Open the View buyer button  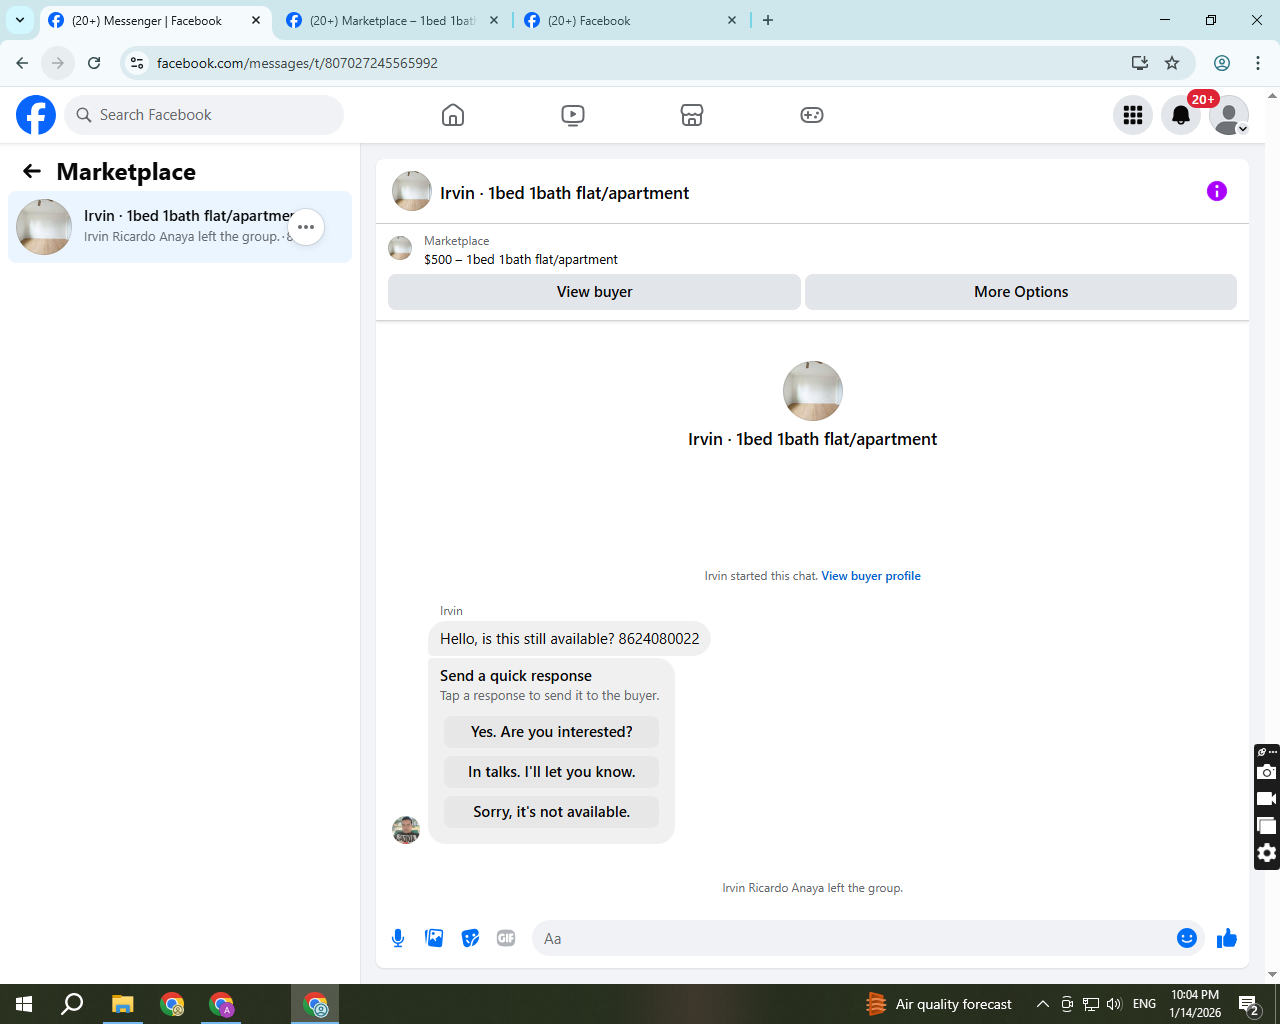click(594, 292)
